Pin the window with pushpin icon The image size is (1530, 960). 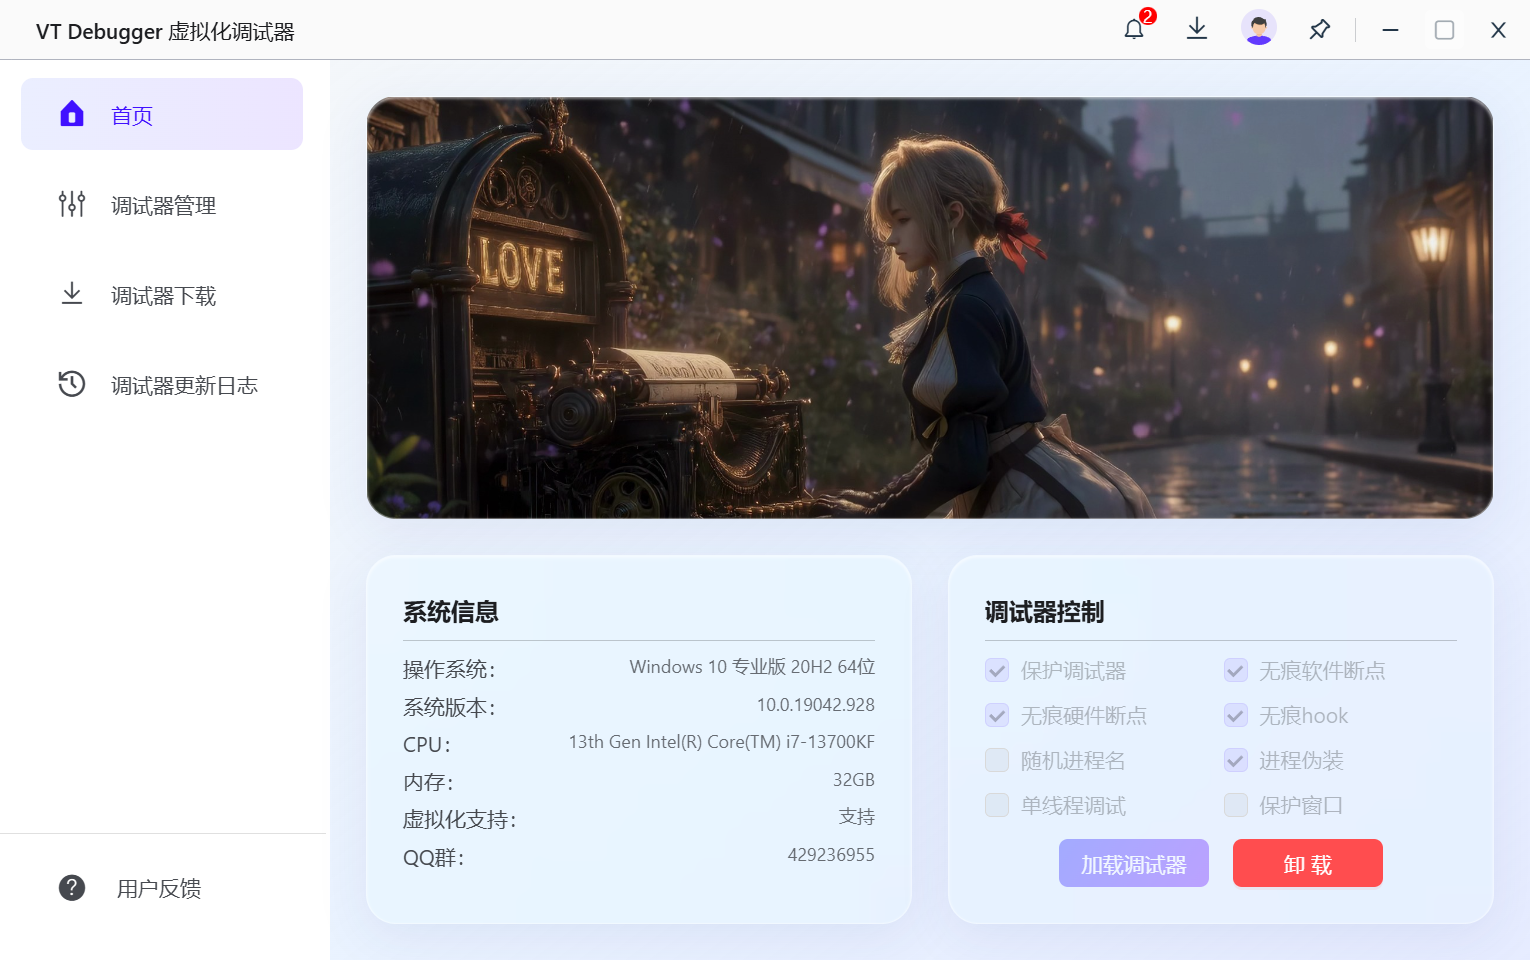tap(1320, 29)
